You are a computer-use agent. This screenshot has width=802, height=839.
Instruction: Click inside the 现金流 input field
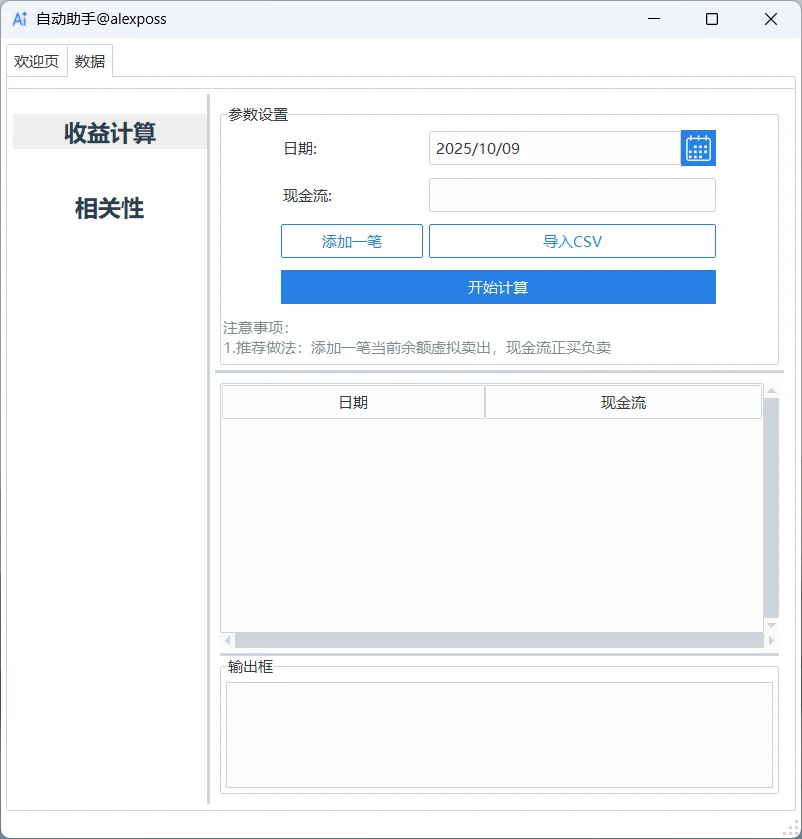pyautogui.click(x=572, y=194)
